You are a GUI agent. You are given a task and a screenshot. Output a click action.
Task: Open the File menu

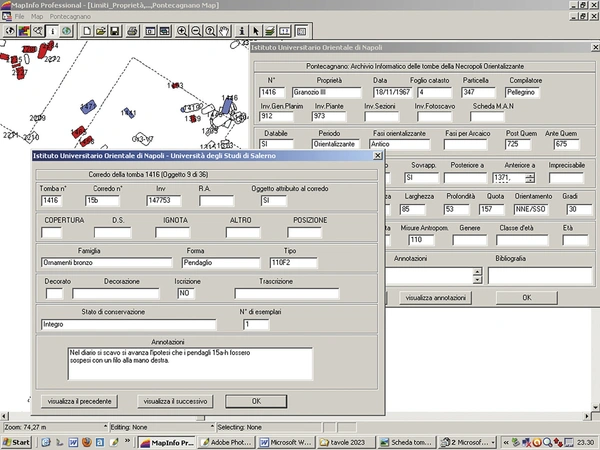(x=17, y=17)
